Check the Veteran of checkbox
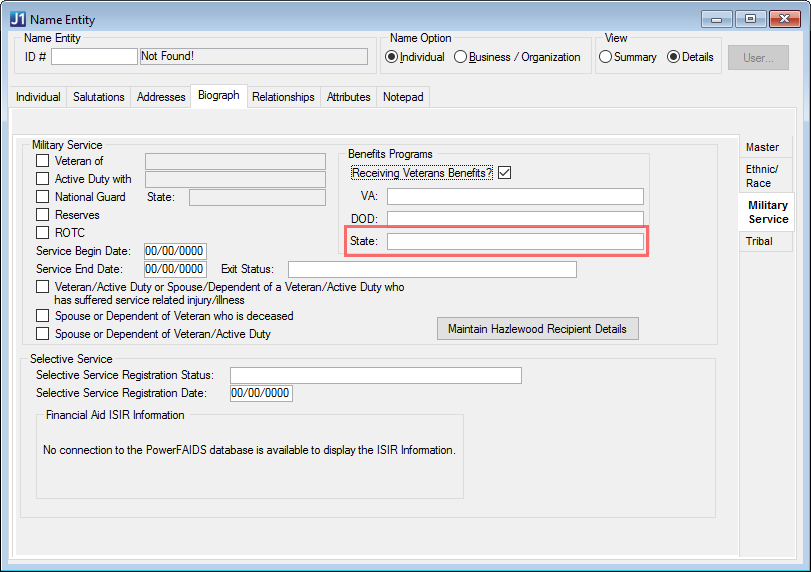 coord(43,161)
